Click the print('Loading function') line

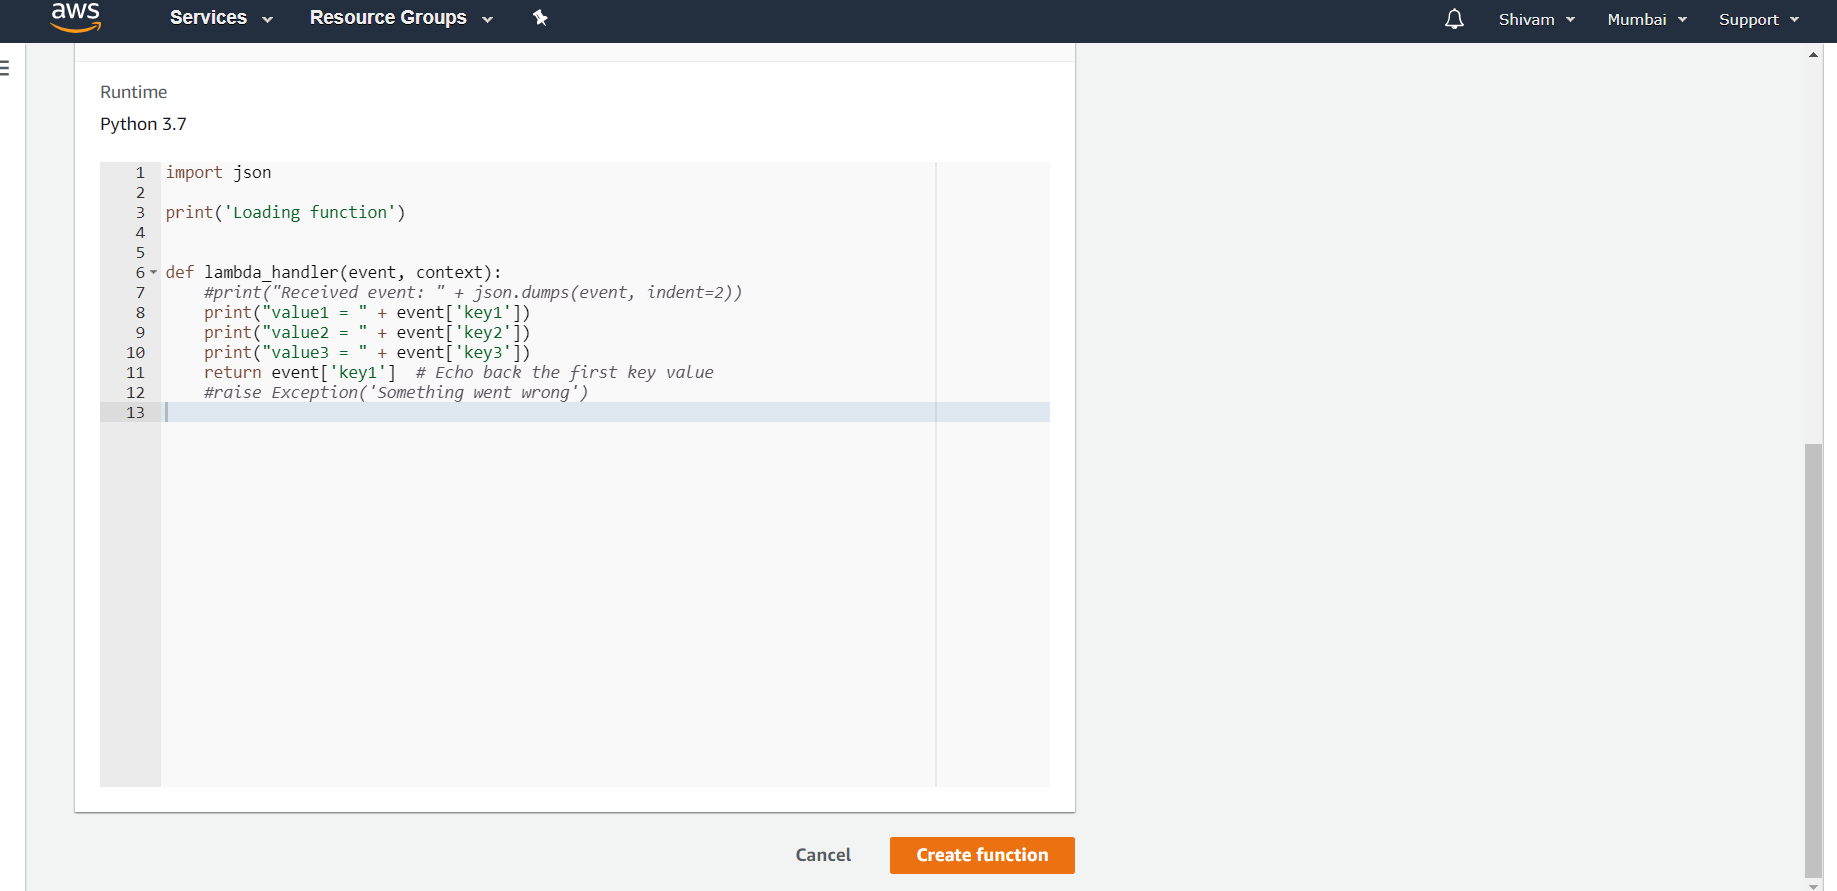[285, 212]
